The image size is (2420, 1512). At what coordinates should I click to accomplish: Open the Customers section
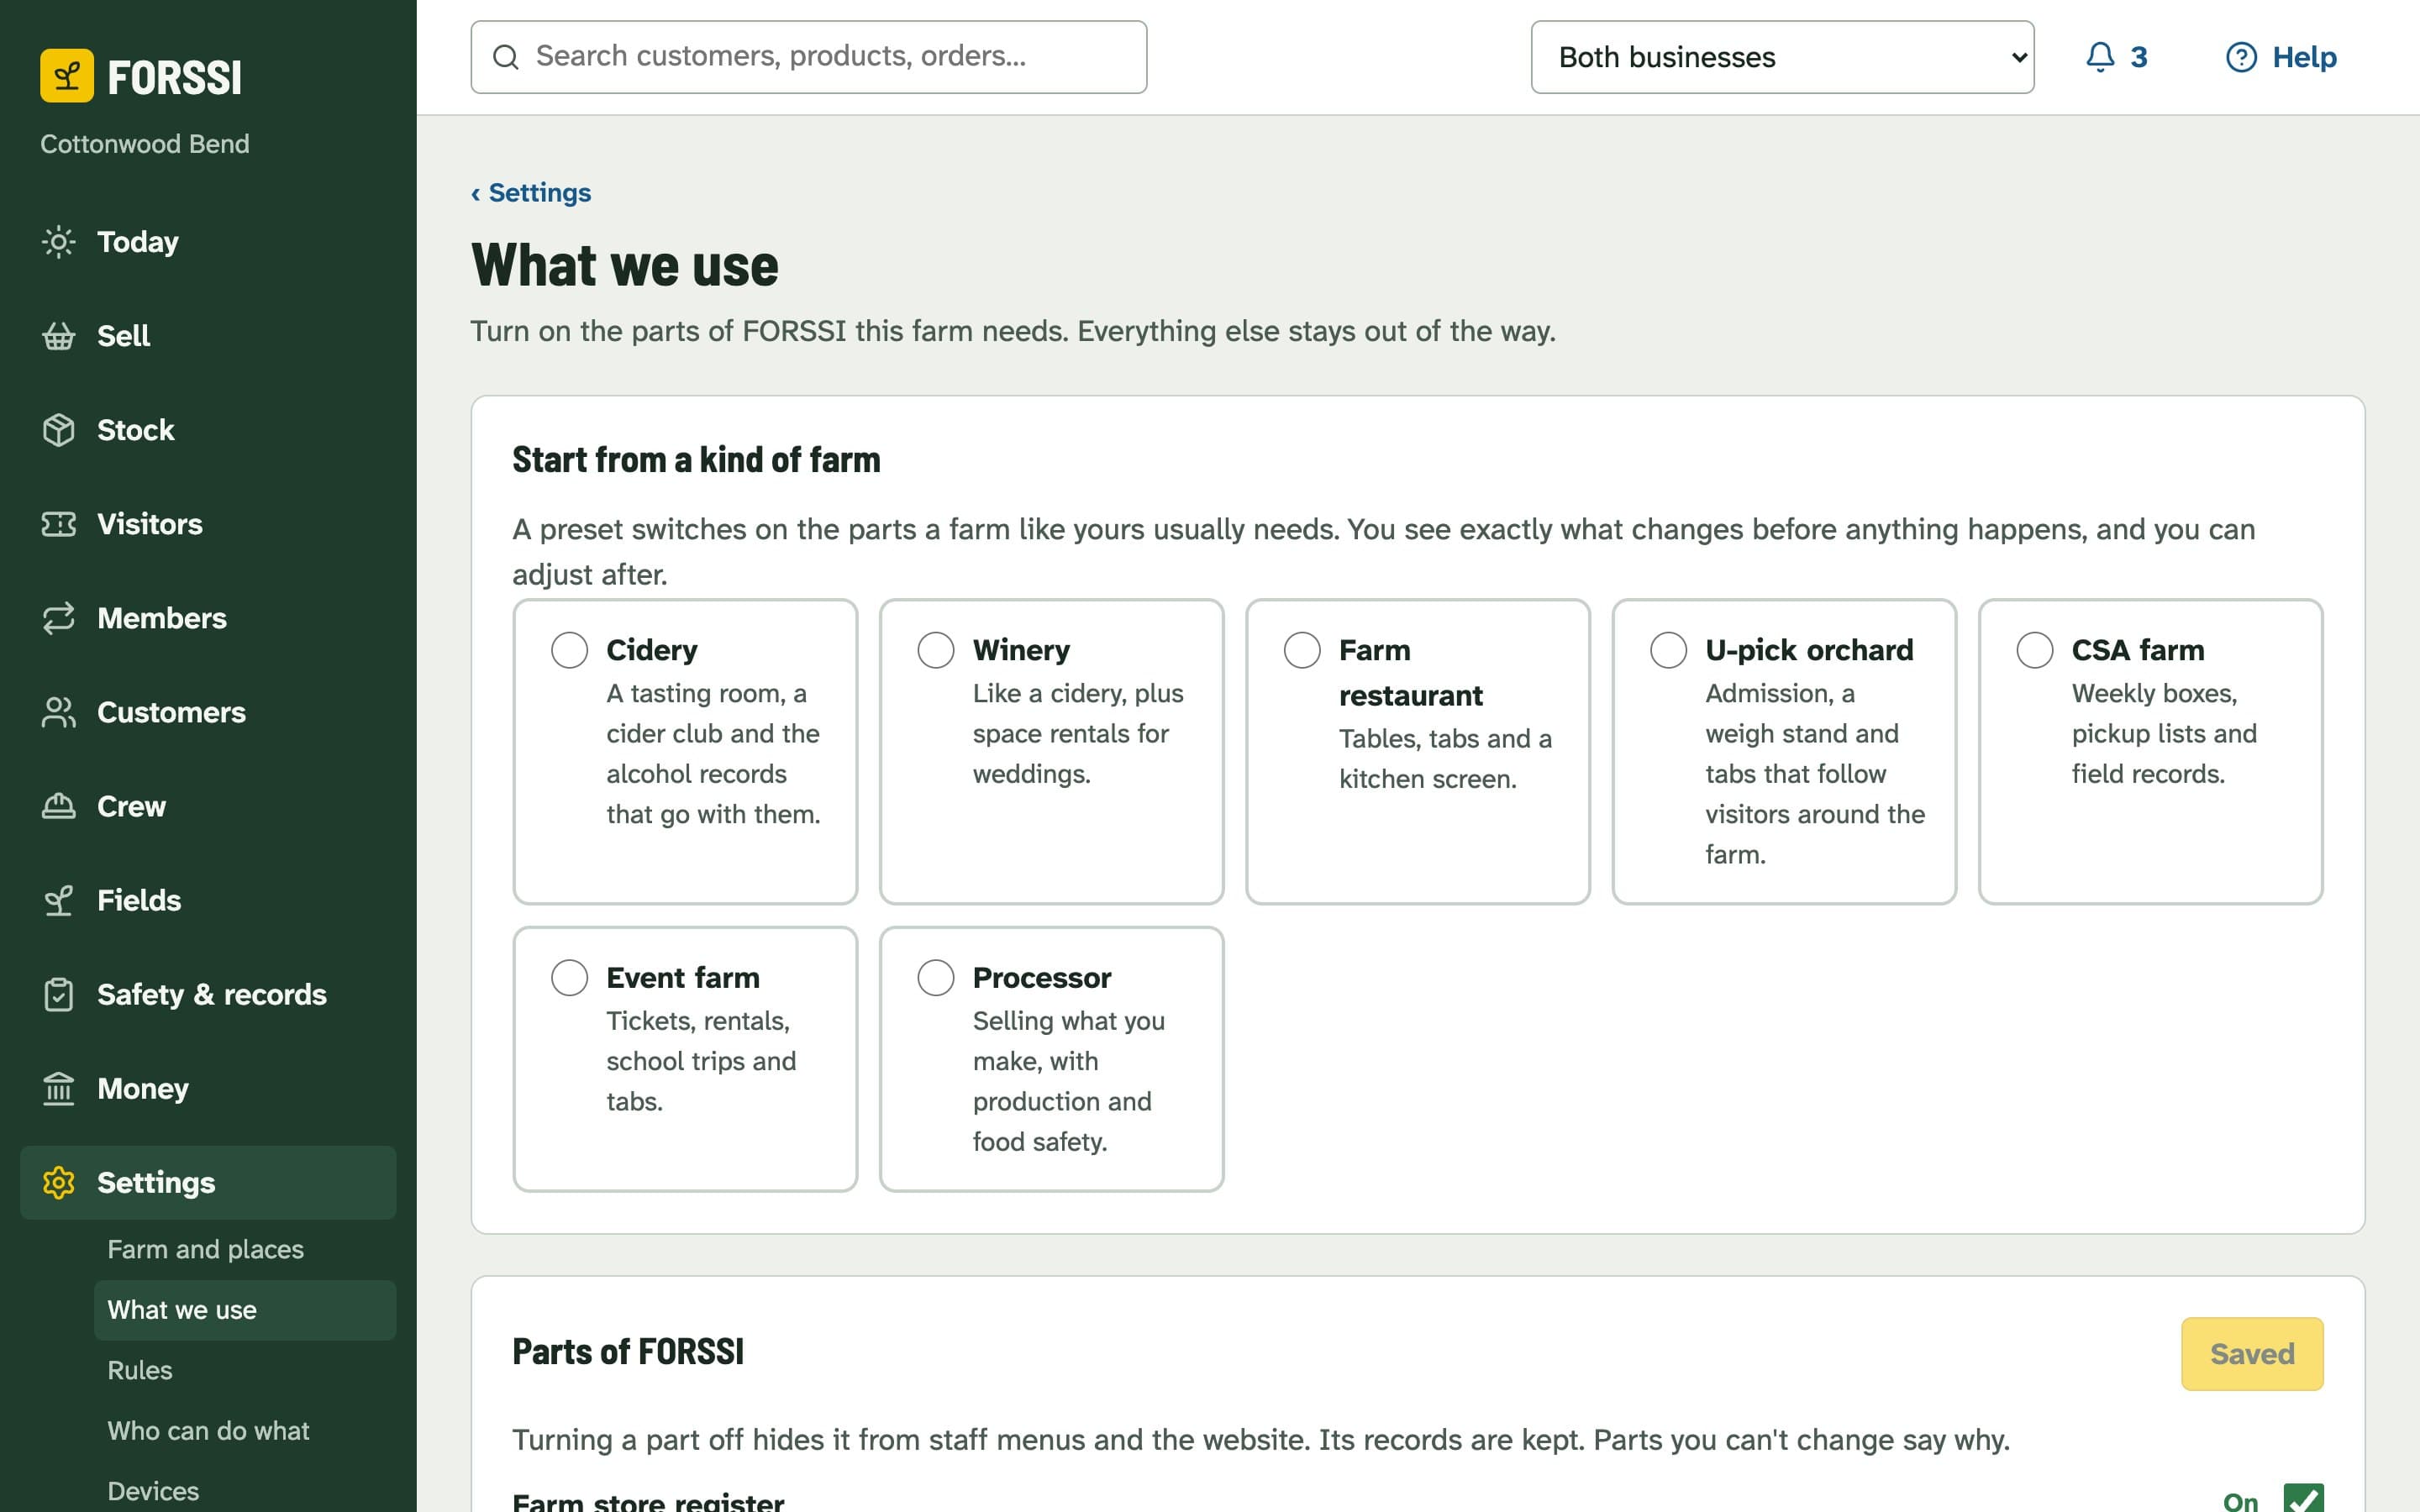pos(208,712)
